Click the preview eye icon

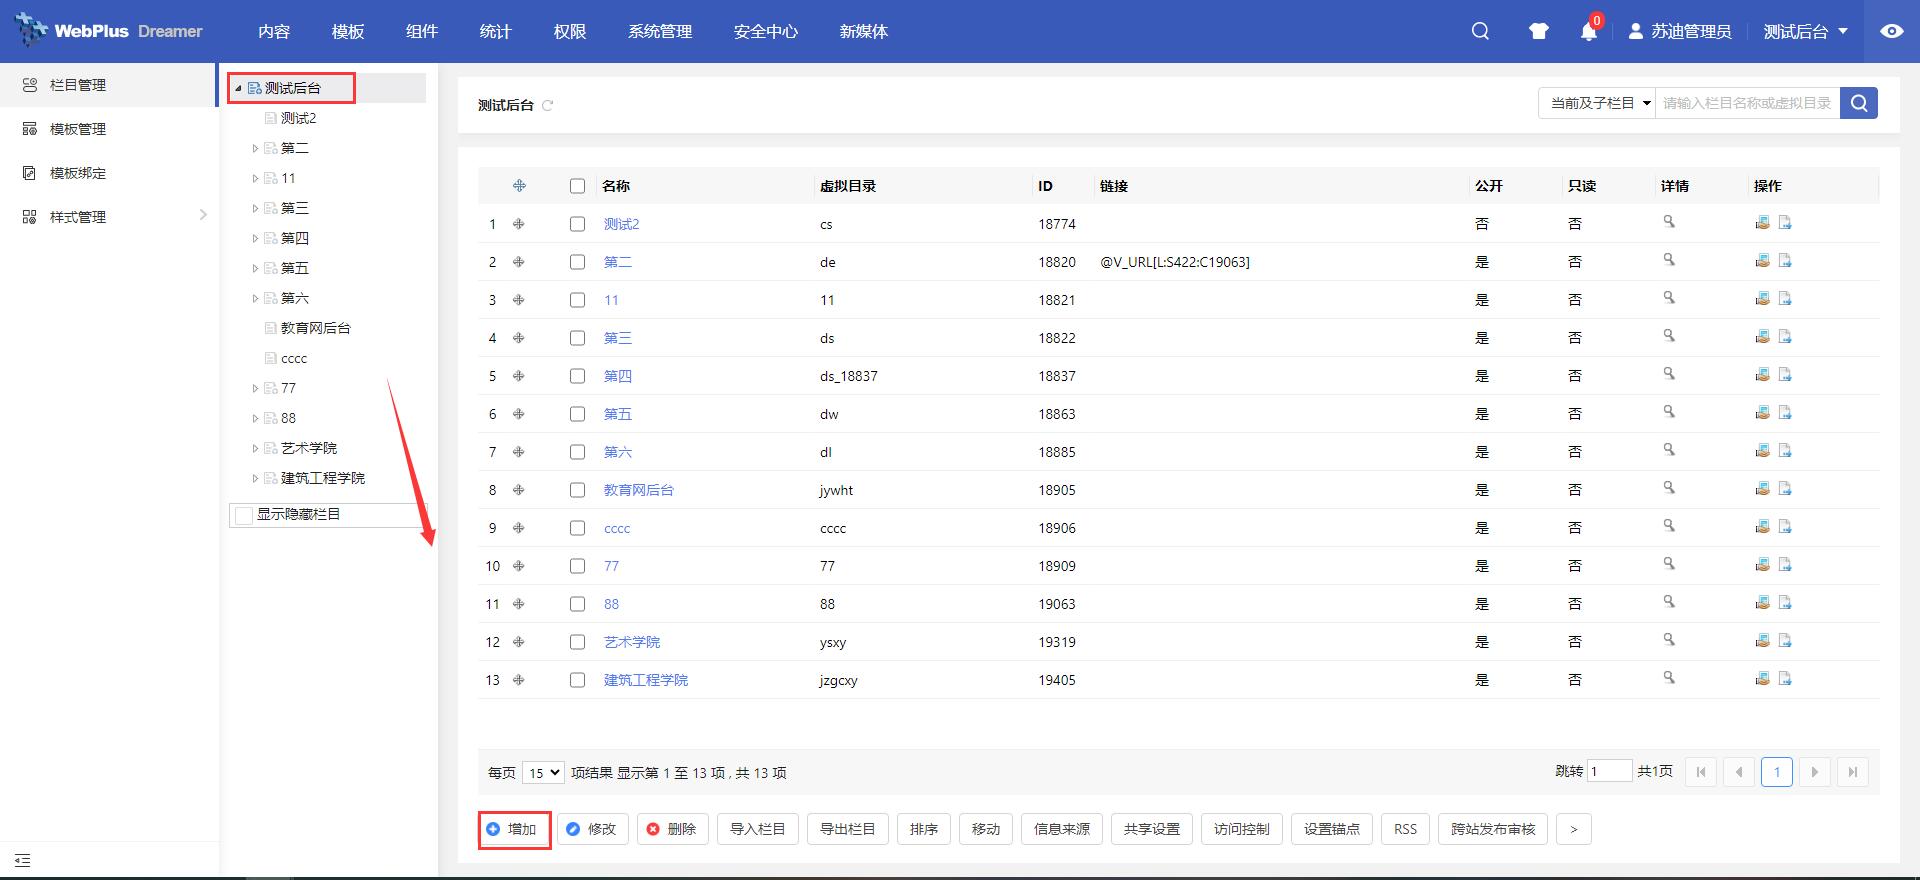click(1891, 31)
